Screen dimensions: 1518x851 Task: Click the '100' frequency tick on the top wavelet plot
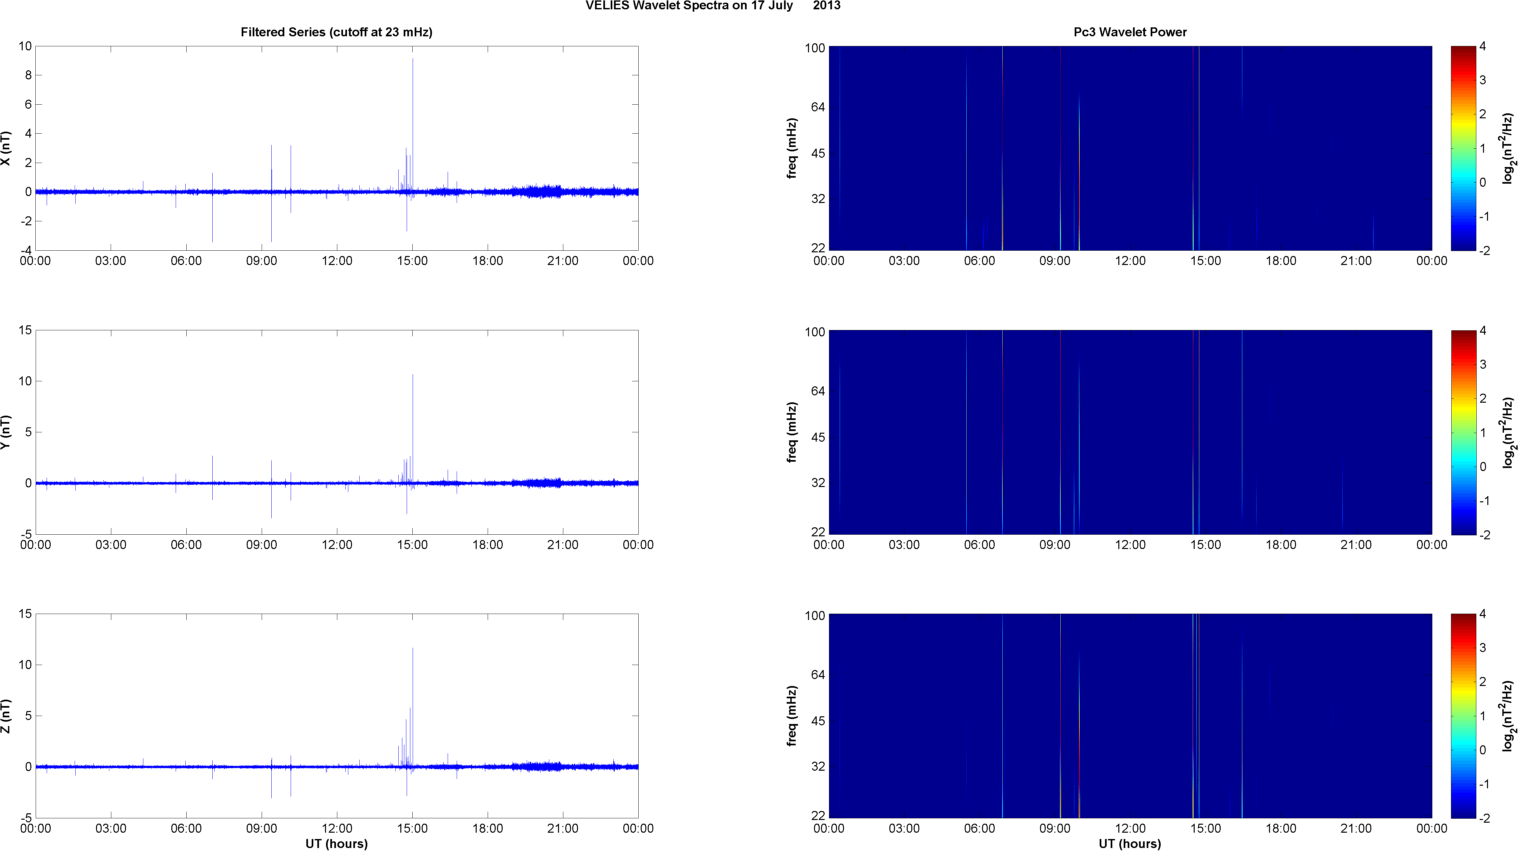(x=815, y=48)
